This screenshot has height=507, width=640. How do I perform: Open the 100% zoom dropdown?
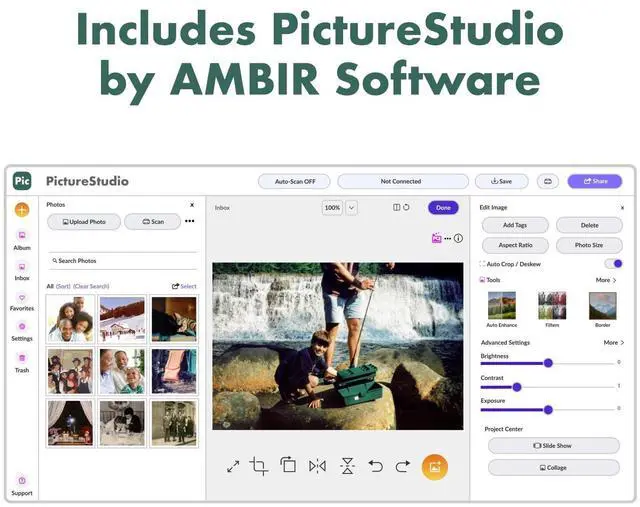pos(351,208)
